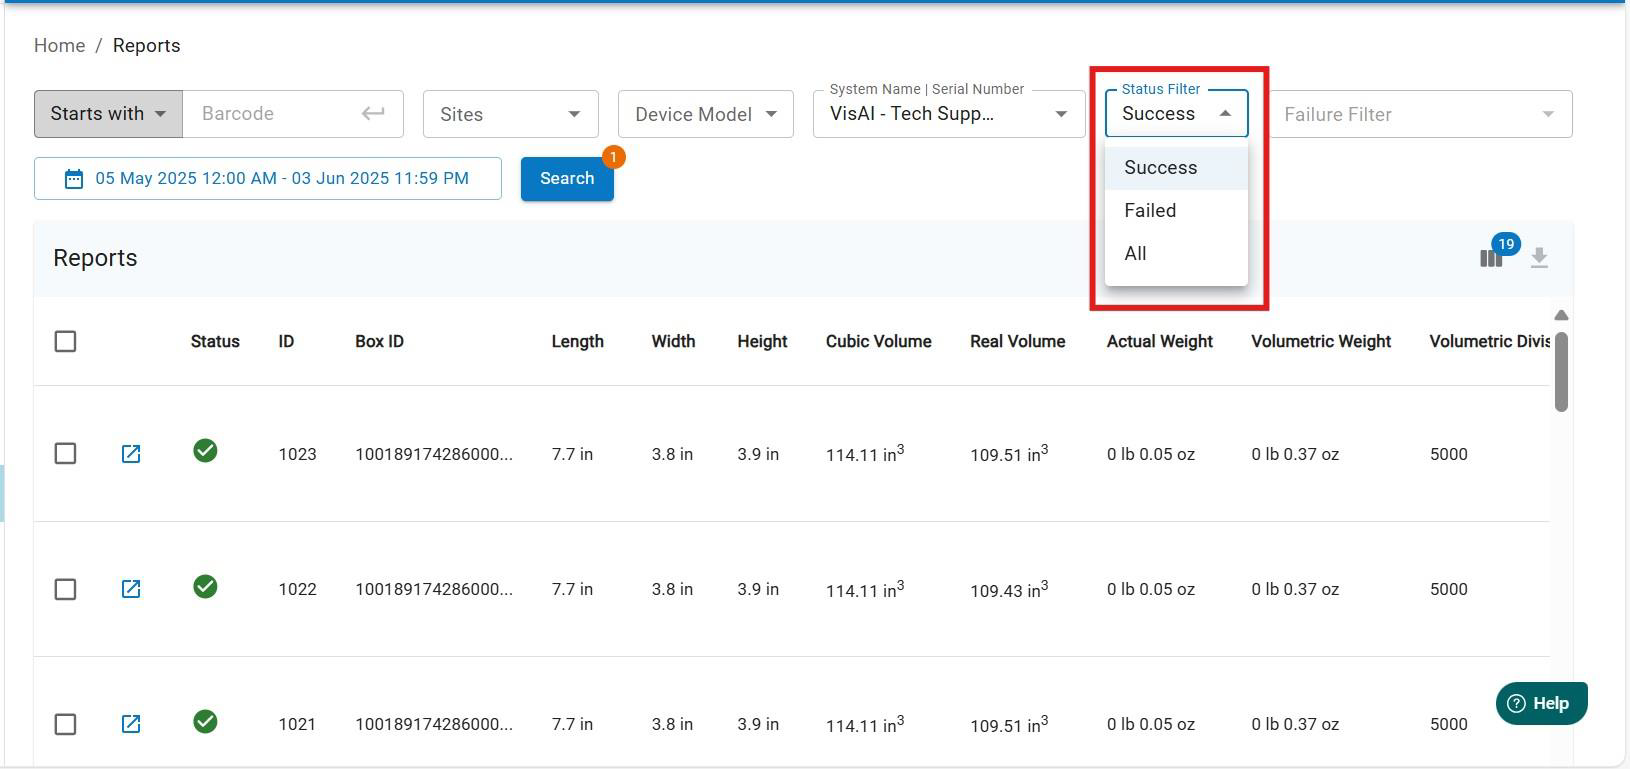The height and width of the screenshot is (769, 1630).
Task: Click the column chooser icon
Action: coord(1490,258)
